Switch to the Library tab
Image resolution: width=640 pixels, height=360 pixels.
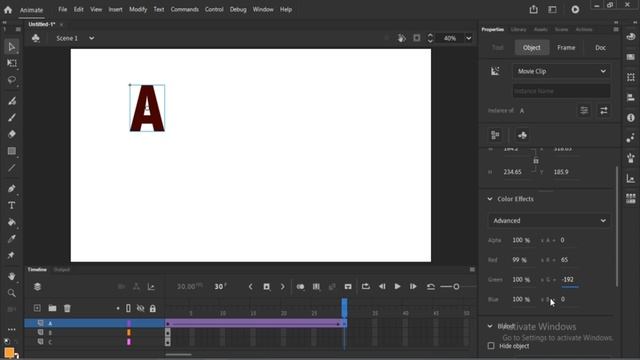click(x=518, y=29)
